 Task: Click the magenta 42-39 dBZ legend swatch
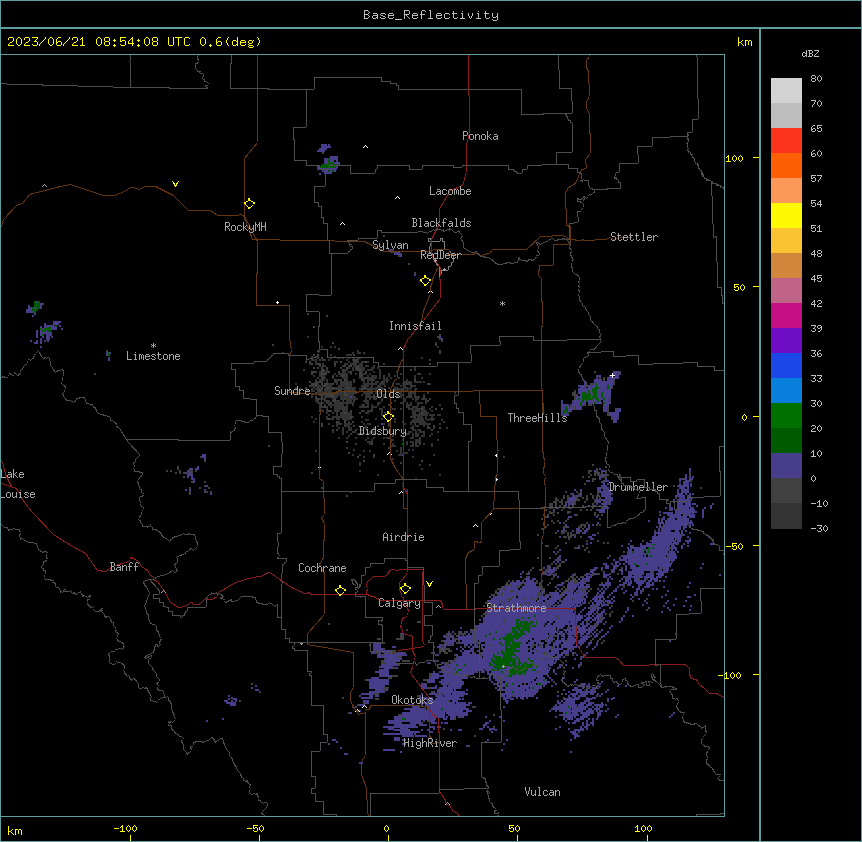786,315
